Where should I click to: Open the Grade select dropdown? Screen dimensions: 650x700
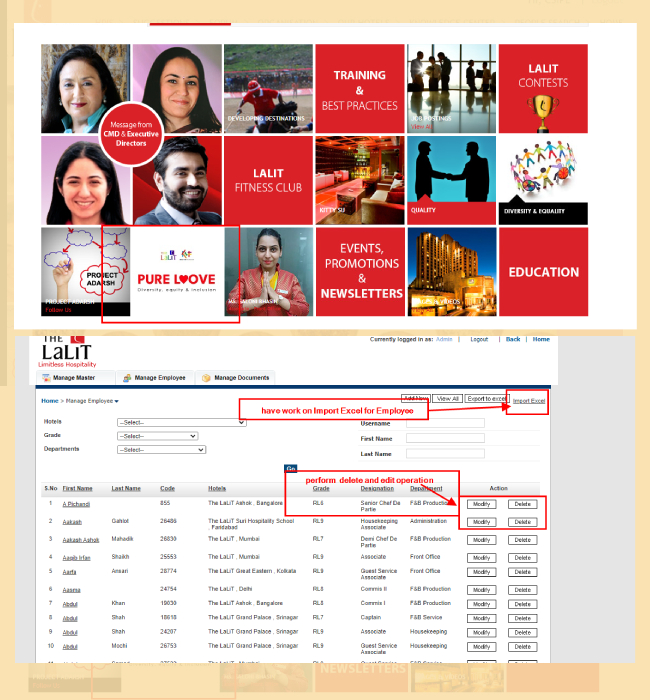[x=158, y=436]
